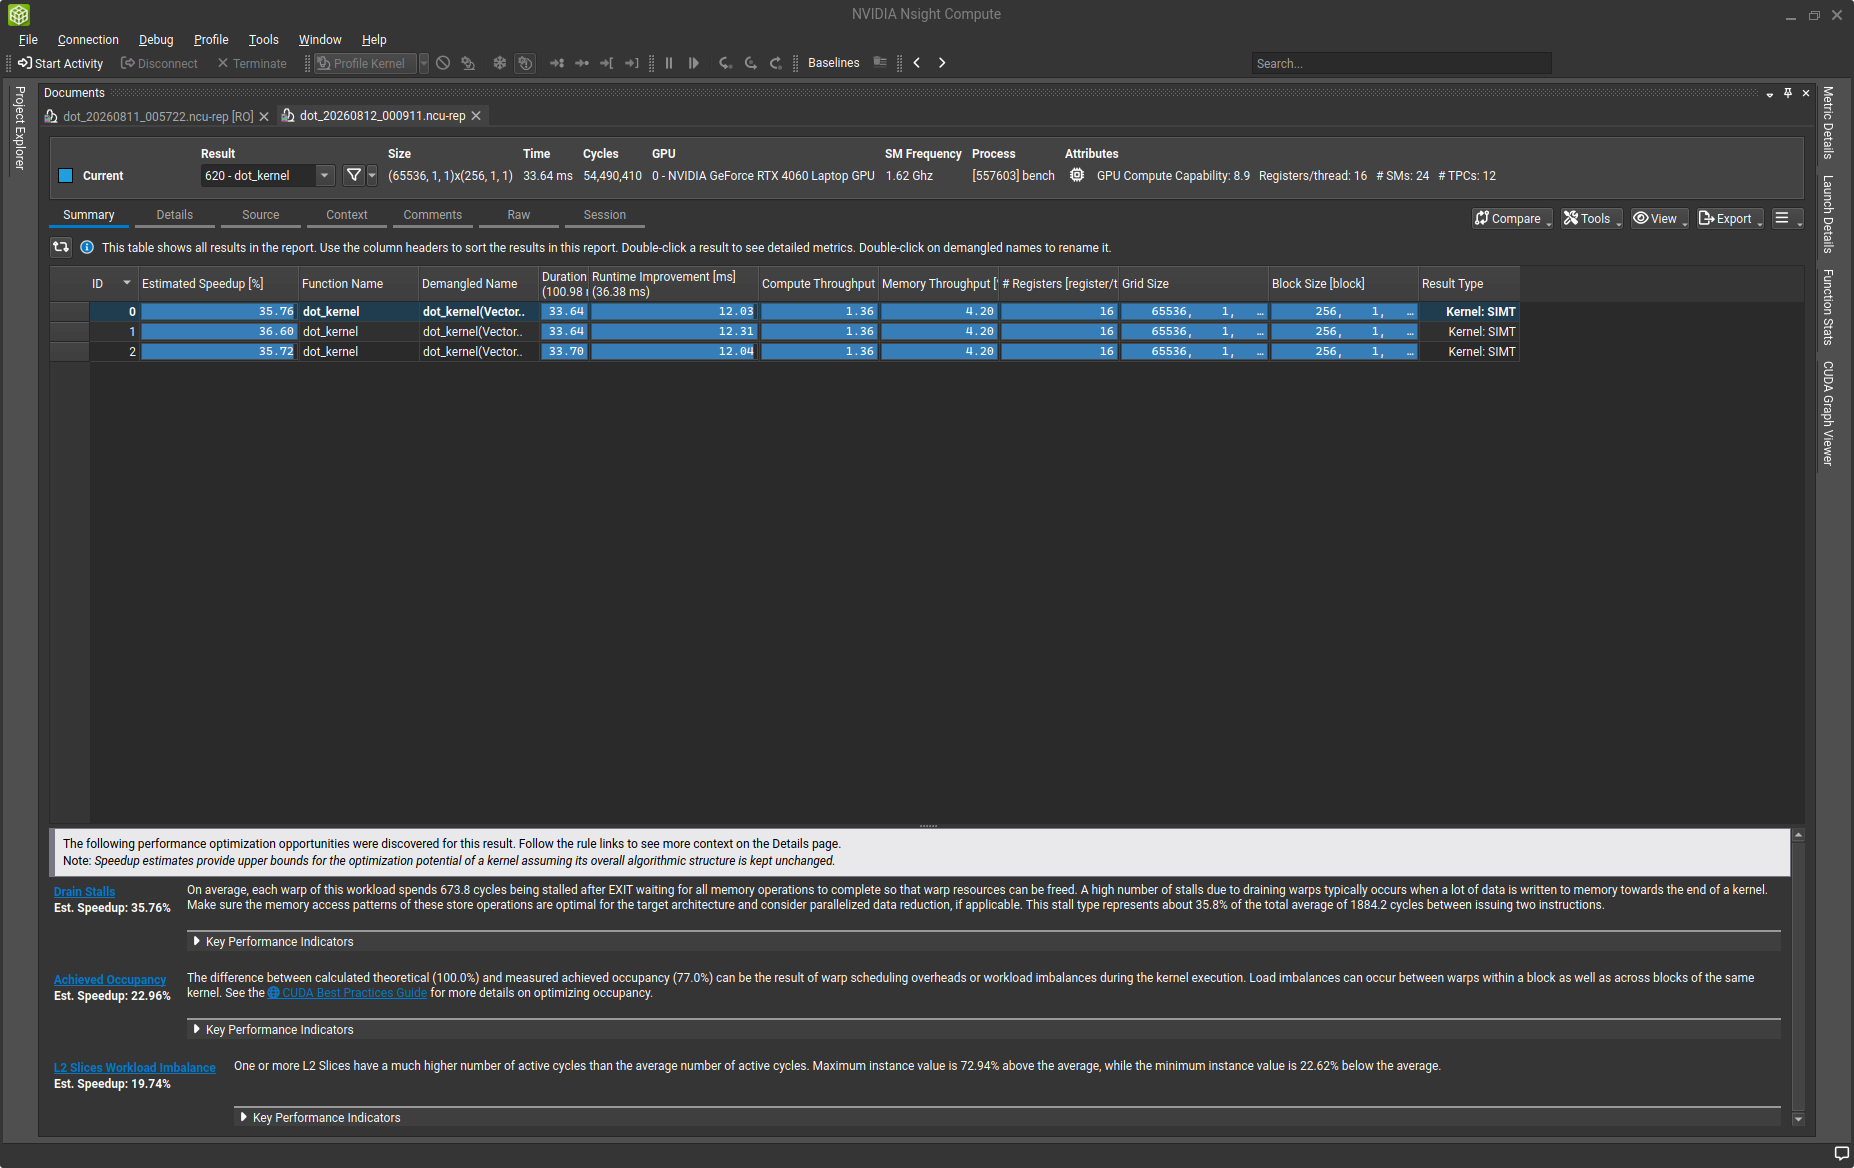Open the Drain Stalls rule link
Image resolution: width=1854 pixels, height=1168 pixels.
[85, 891]
